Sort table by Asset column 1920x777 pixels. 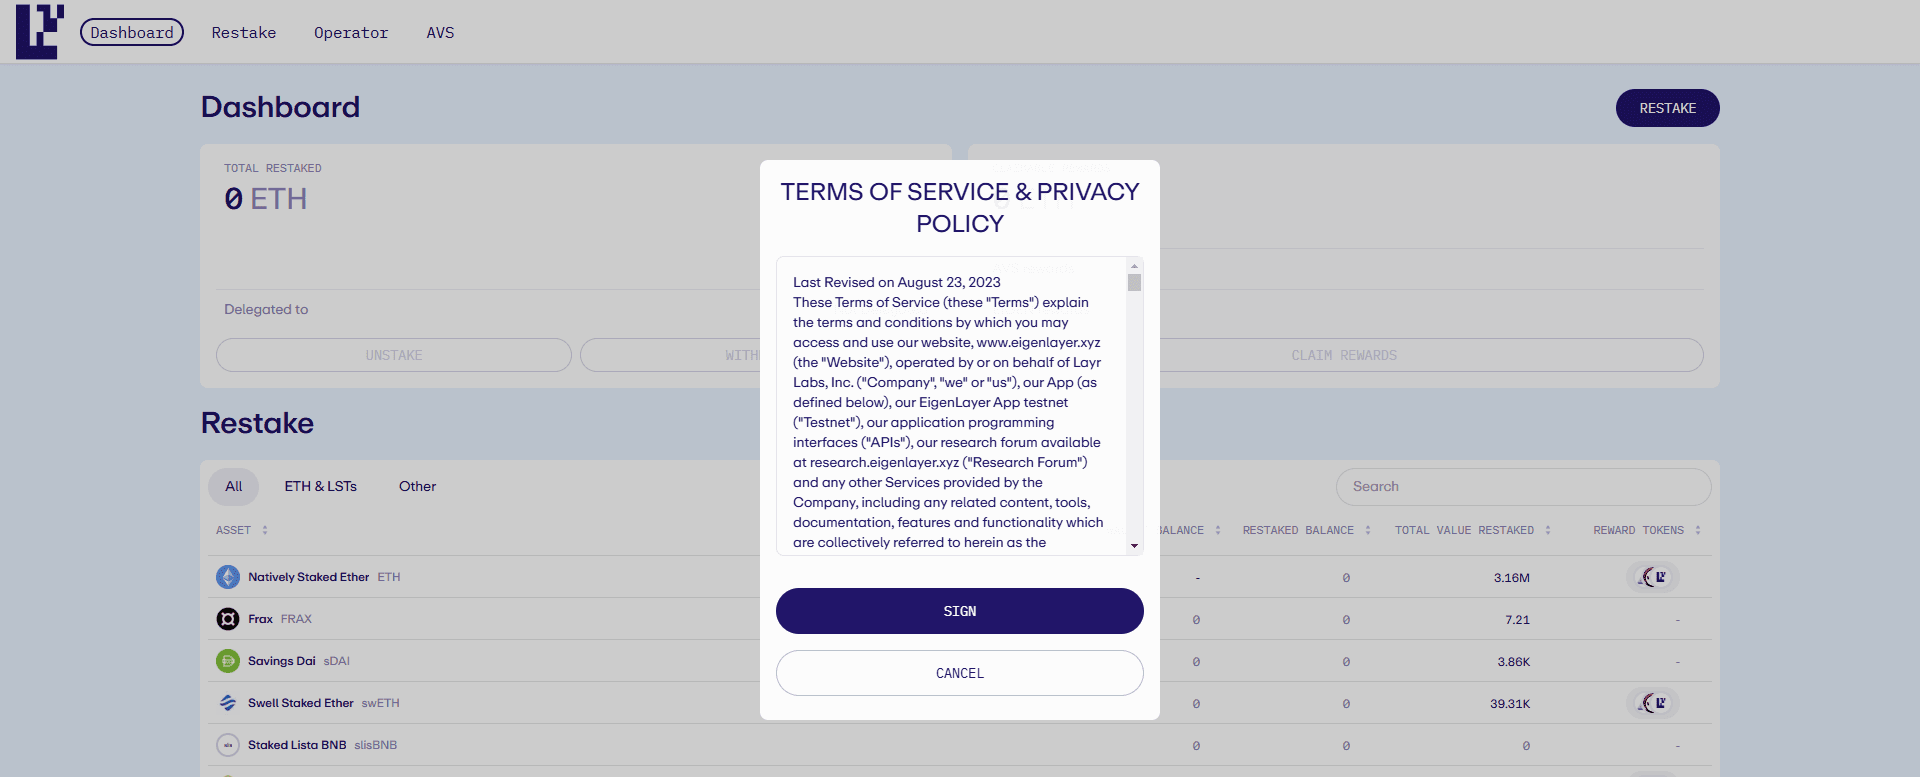[265, 530]
